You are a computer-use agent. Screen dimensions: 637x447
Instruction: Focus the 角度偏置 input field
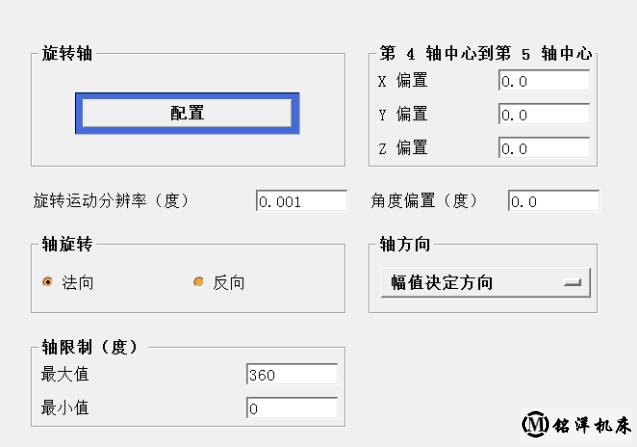click(x=553, y=201)
